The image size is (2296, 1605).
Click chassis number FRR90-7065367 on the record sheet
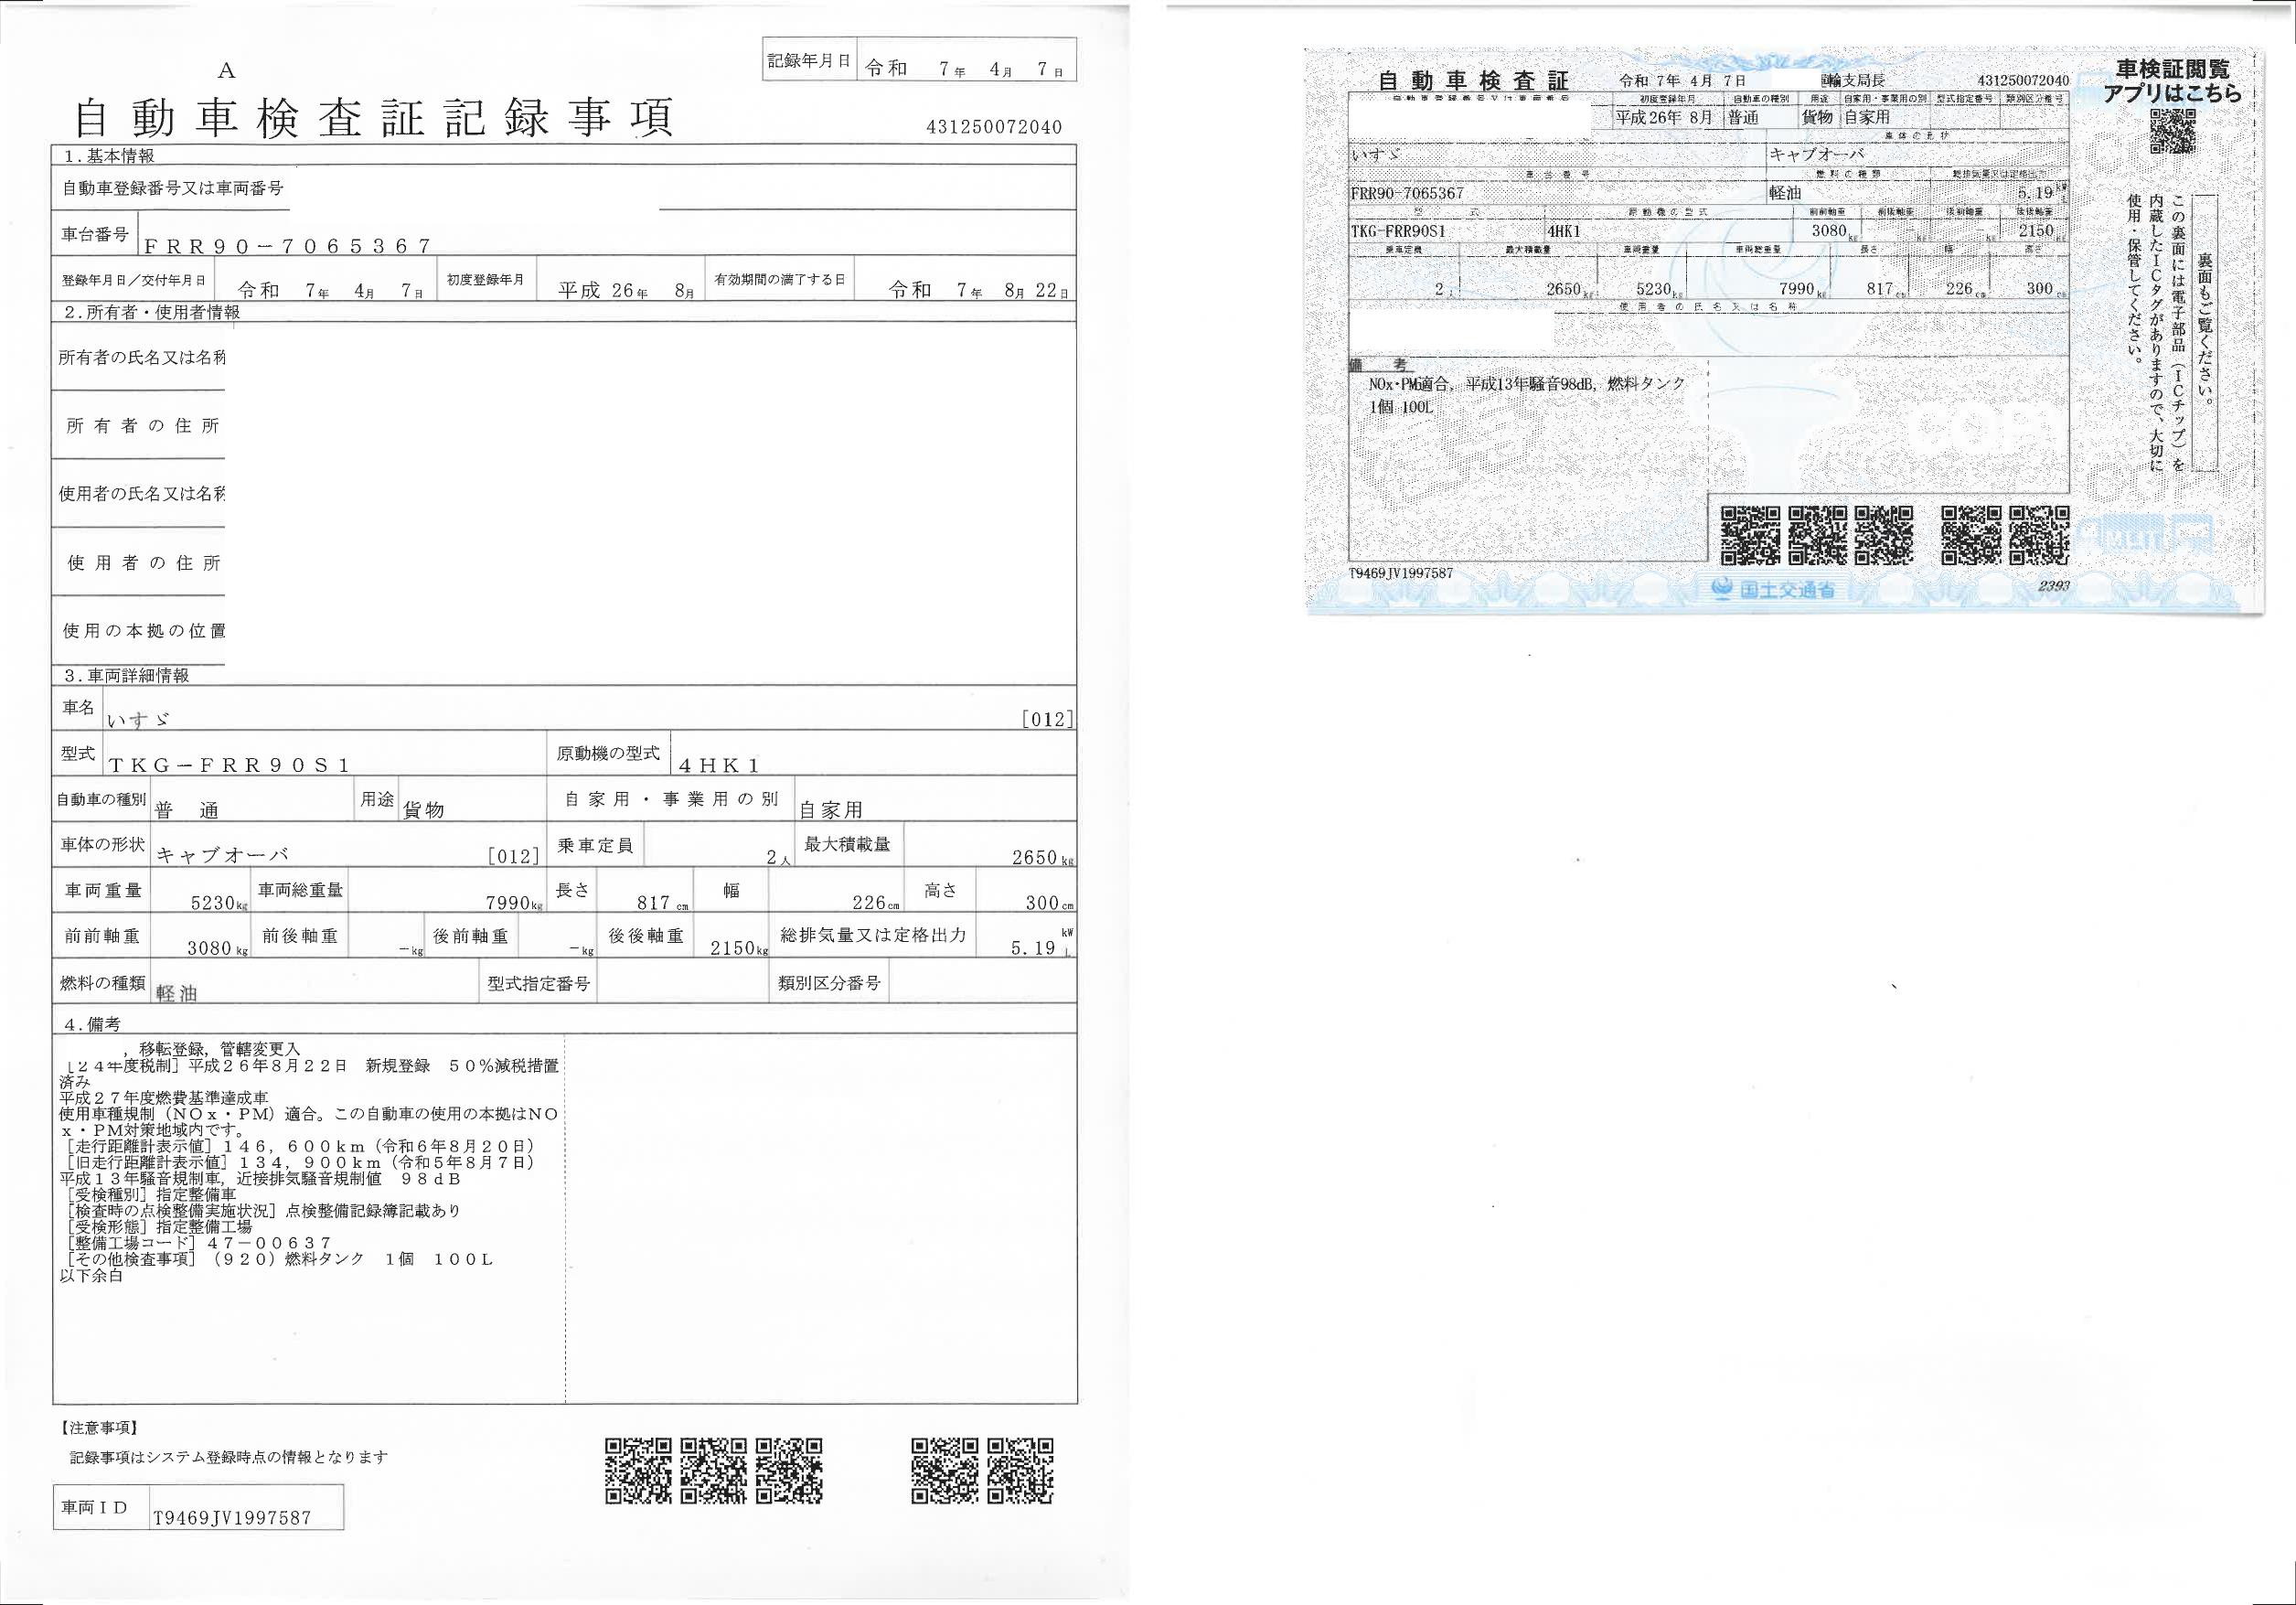click(x=288, y=245)
